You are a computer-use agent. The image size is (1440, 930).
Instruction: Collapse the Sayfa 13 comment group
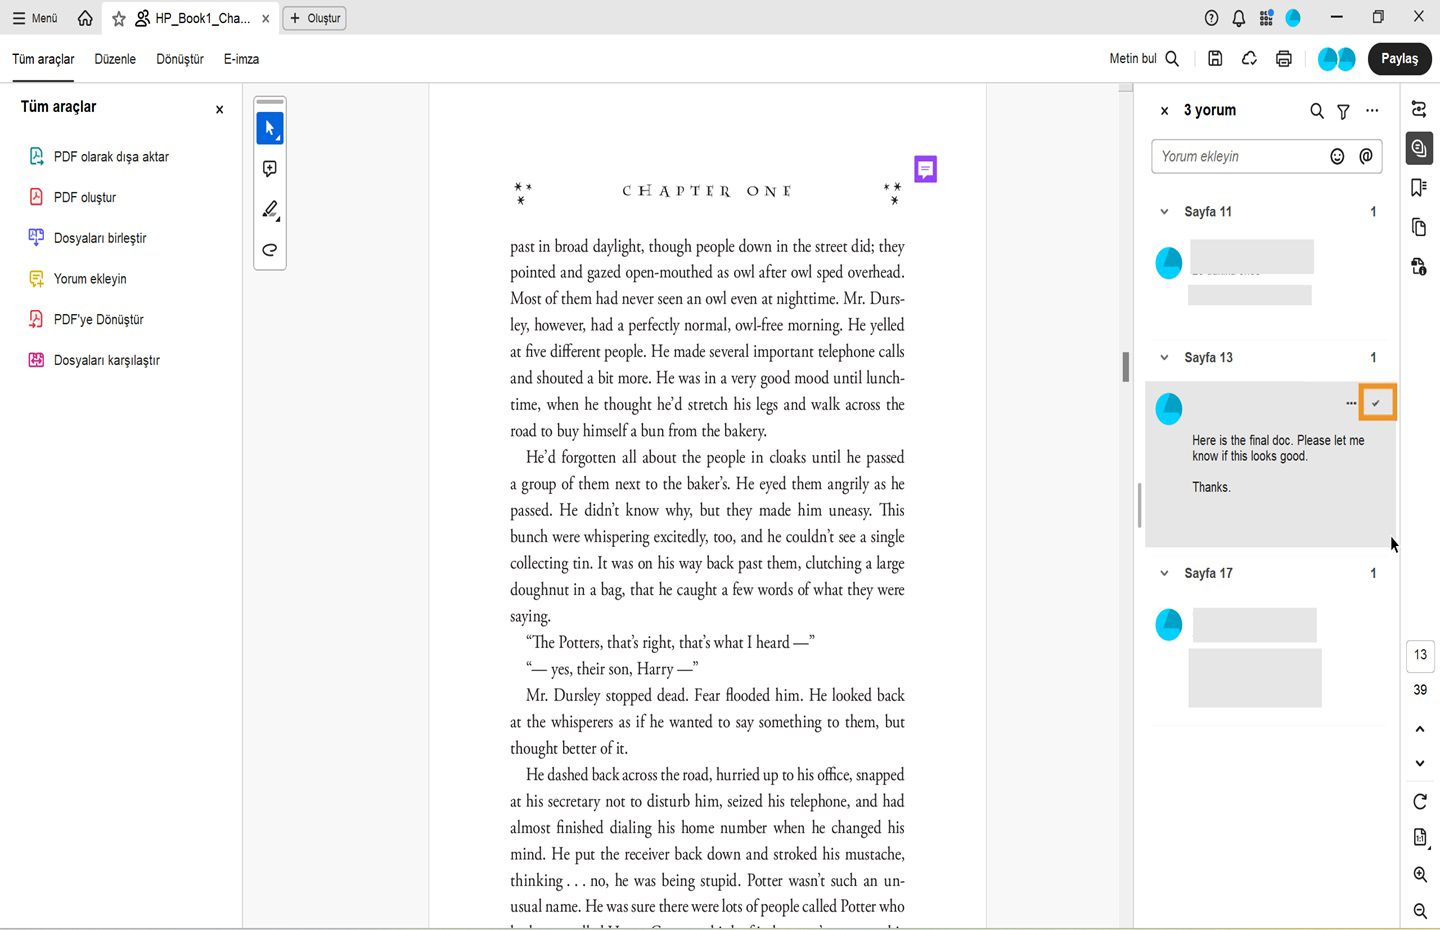coord(1164,358)
